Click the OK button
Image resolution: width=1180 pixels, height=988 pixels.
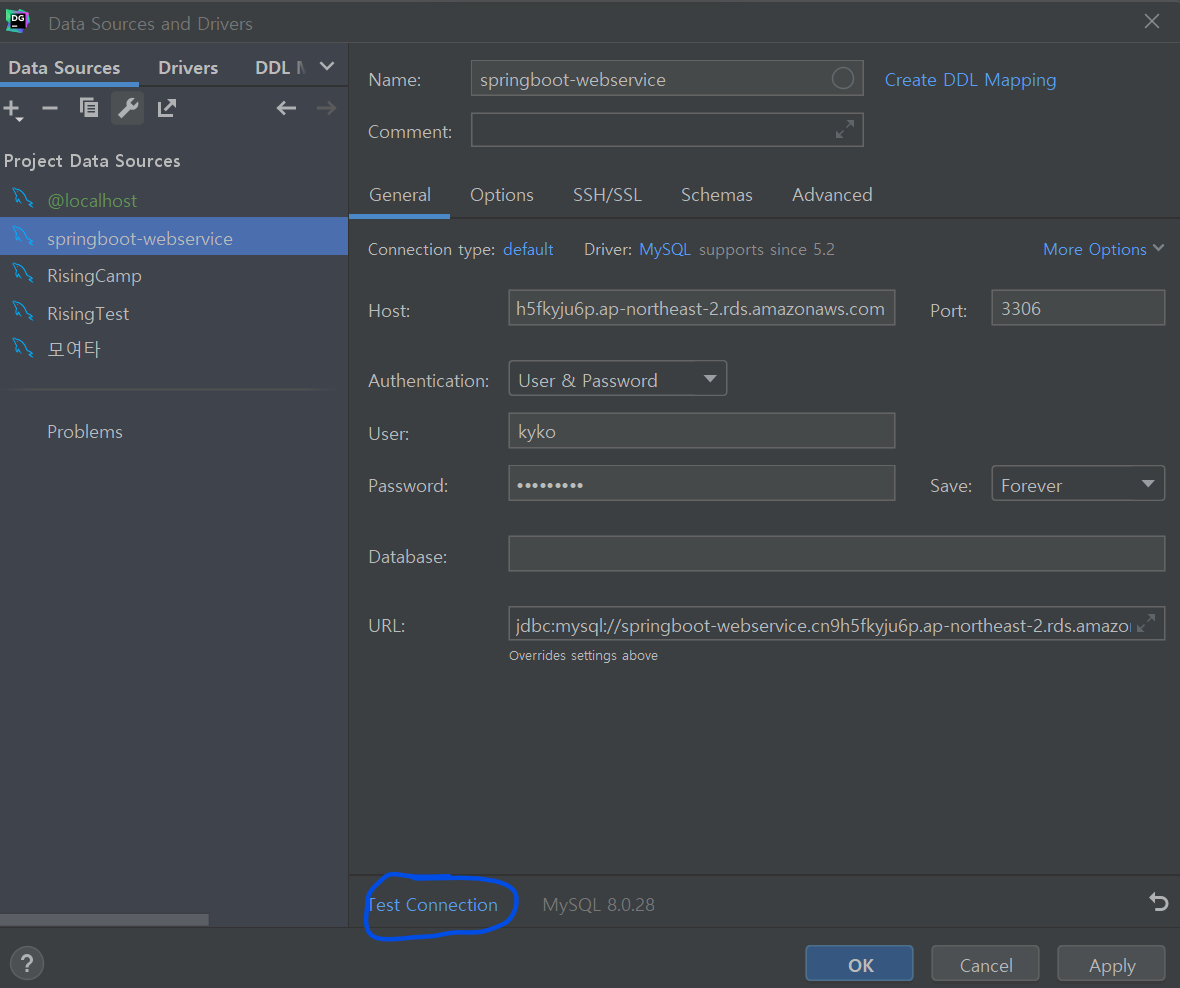(859, 964)
